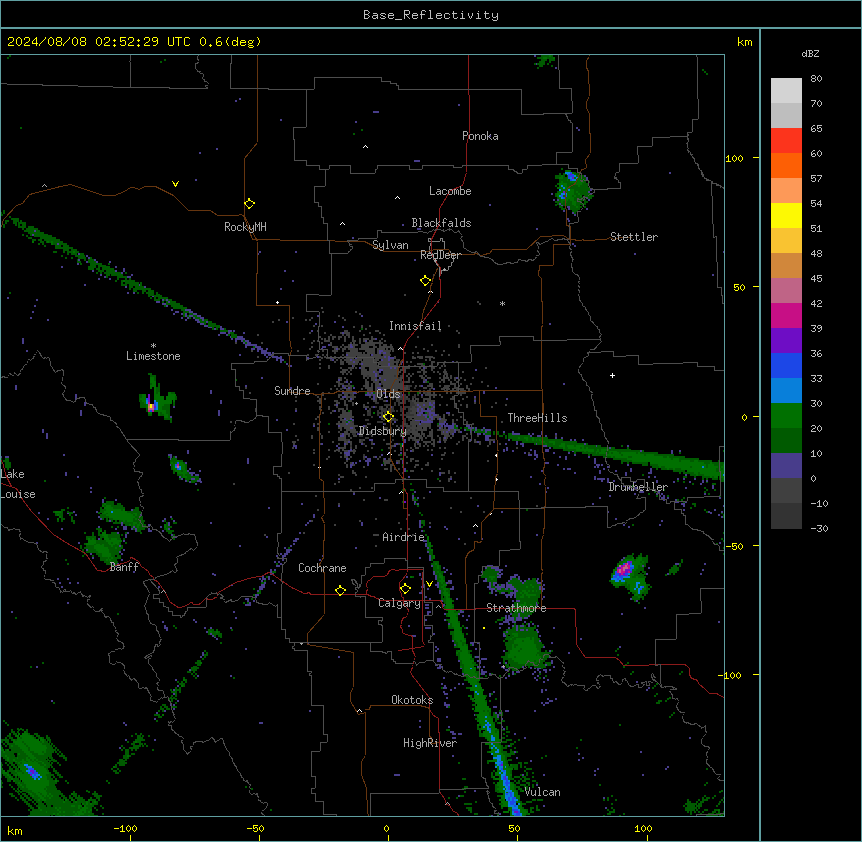Click the white plus marker north of Drumheller
This screenshot has width=862, height=842.
point(612,375)
